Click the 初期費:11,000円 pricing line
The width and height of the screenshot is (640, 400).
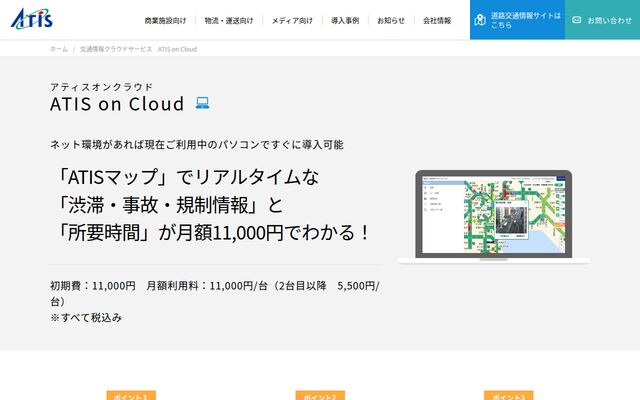[x=215, y=293]
